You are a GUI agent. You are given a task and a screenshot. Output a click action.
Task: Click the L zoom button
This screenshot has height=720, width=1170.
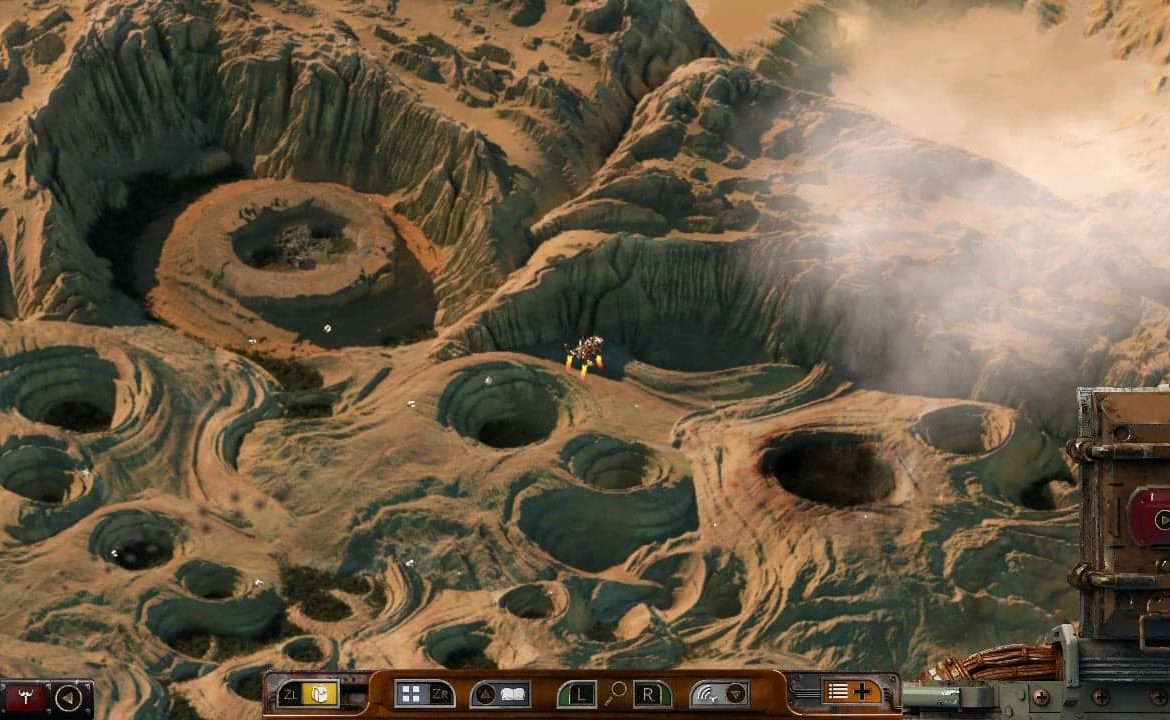pos(577,695)
